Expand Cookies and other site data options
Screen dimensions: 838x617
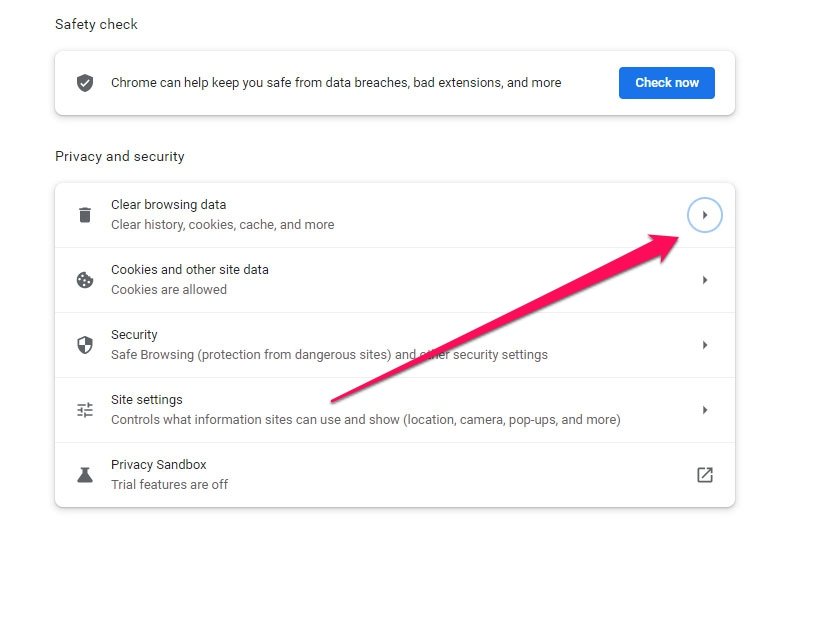[x=704, y=279]
